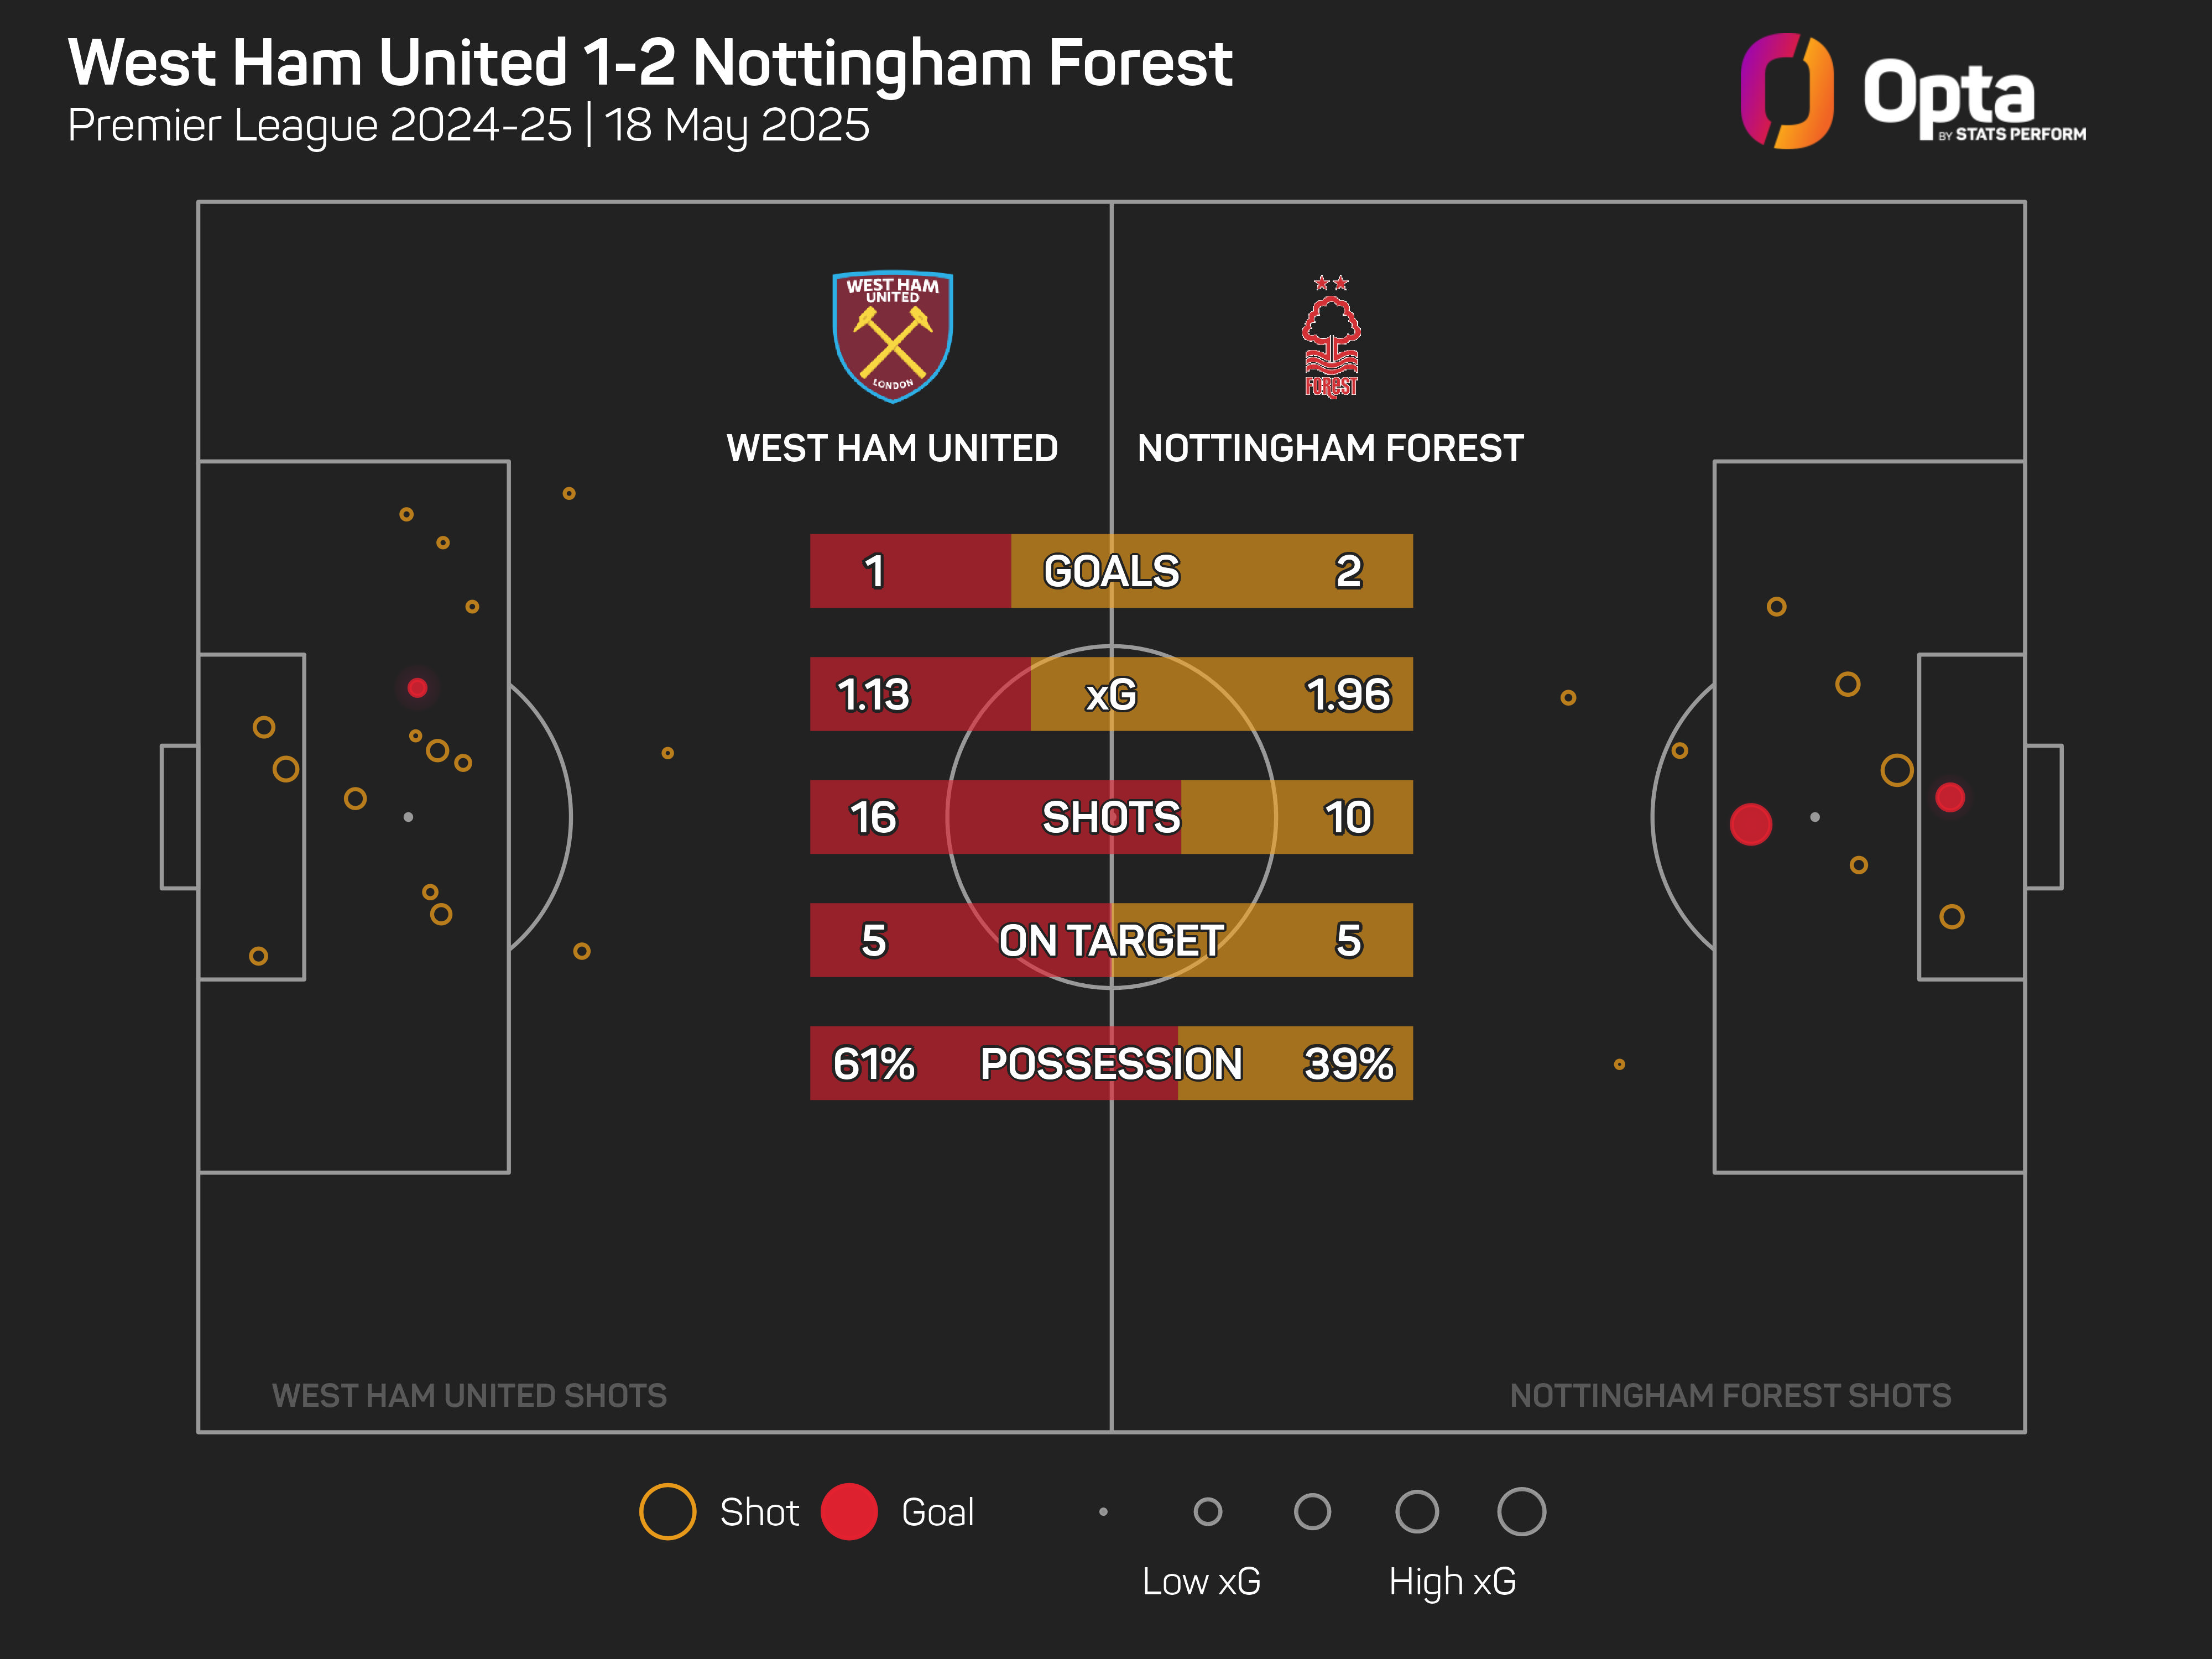Click the ON TARGET stat bar label
Screen dimensions: 2212x1659
click(1111, 940)
